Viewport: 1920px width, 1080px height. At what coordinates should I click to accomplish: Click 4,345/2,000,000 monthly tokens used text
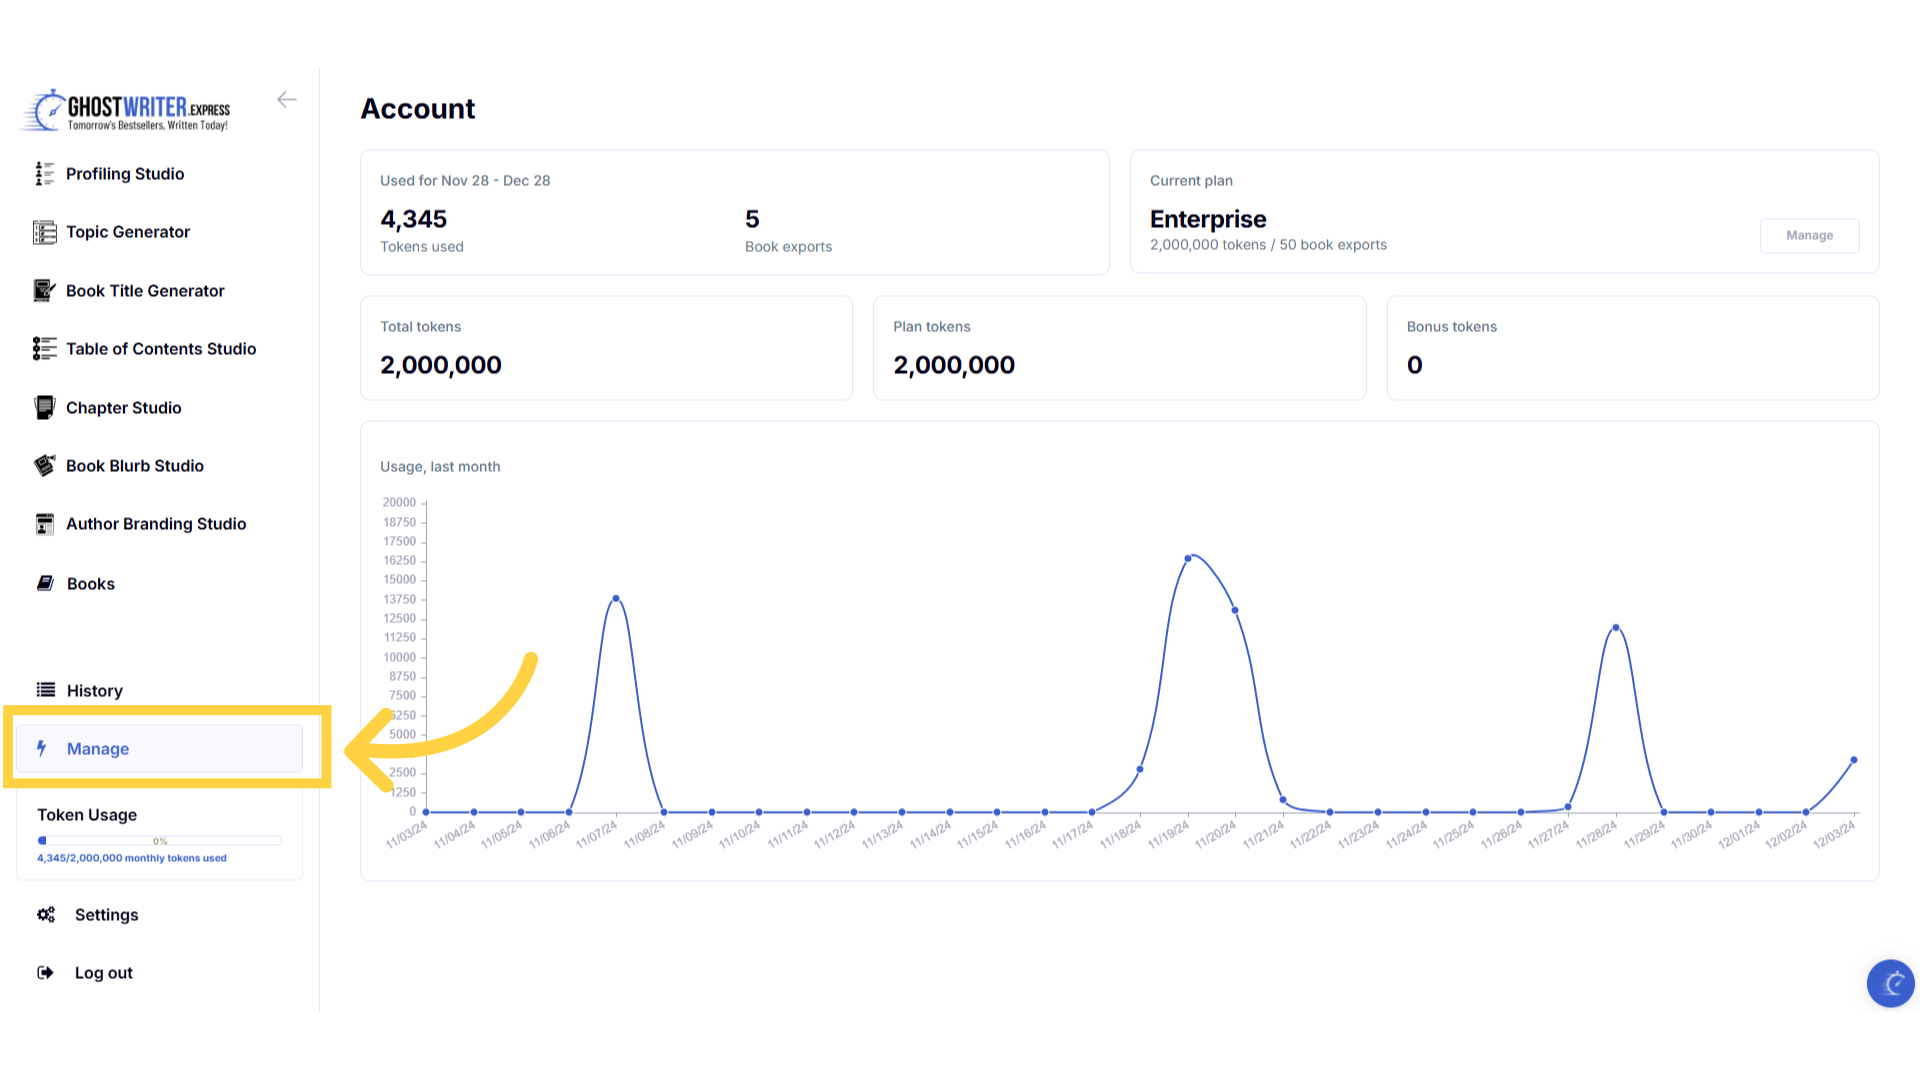coord(132,858)
